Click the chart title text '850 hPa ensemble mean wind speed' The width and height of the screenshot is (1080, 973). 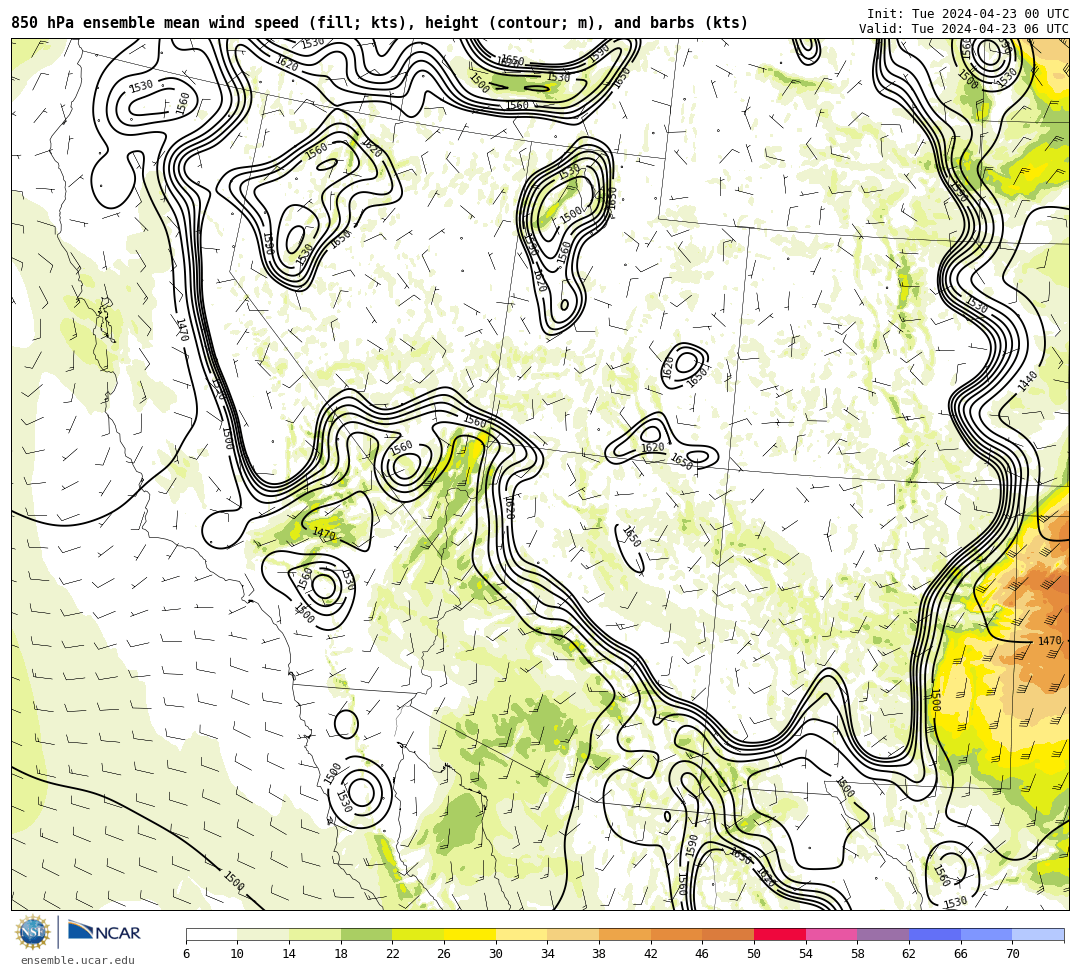tap(155, 23)
